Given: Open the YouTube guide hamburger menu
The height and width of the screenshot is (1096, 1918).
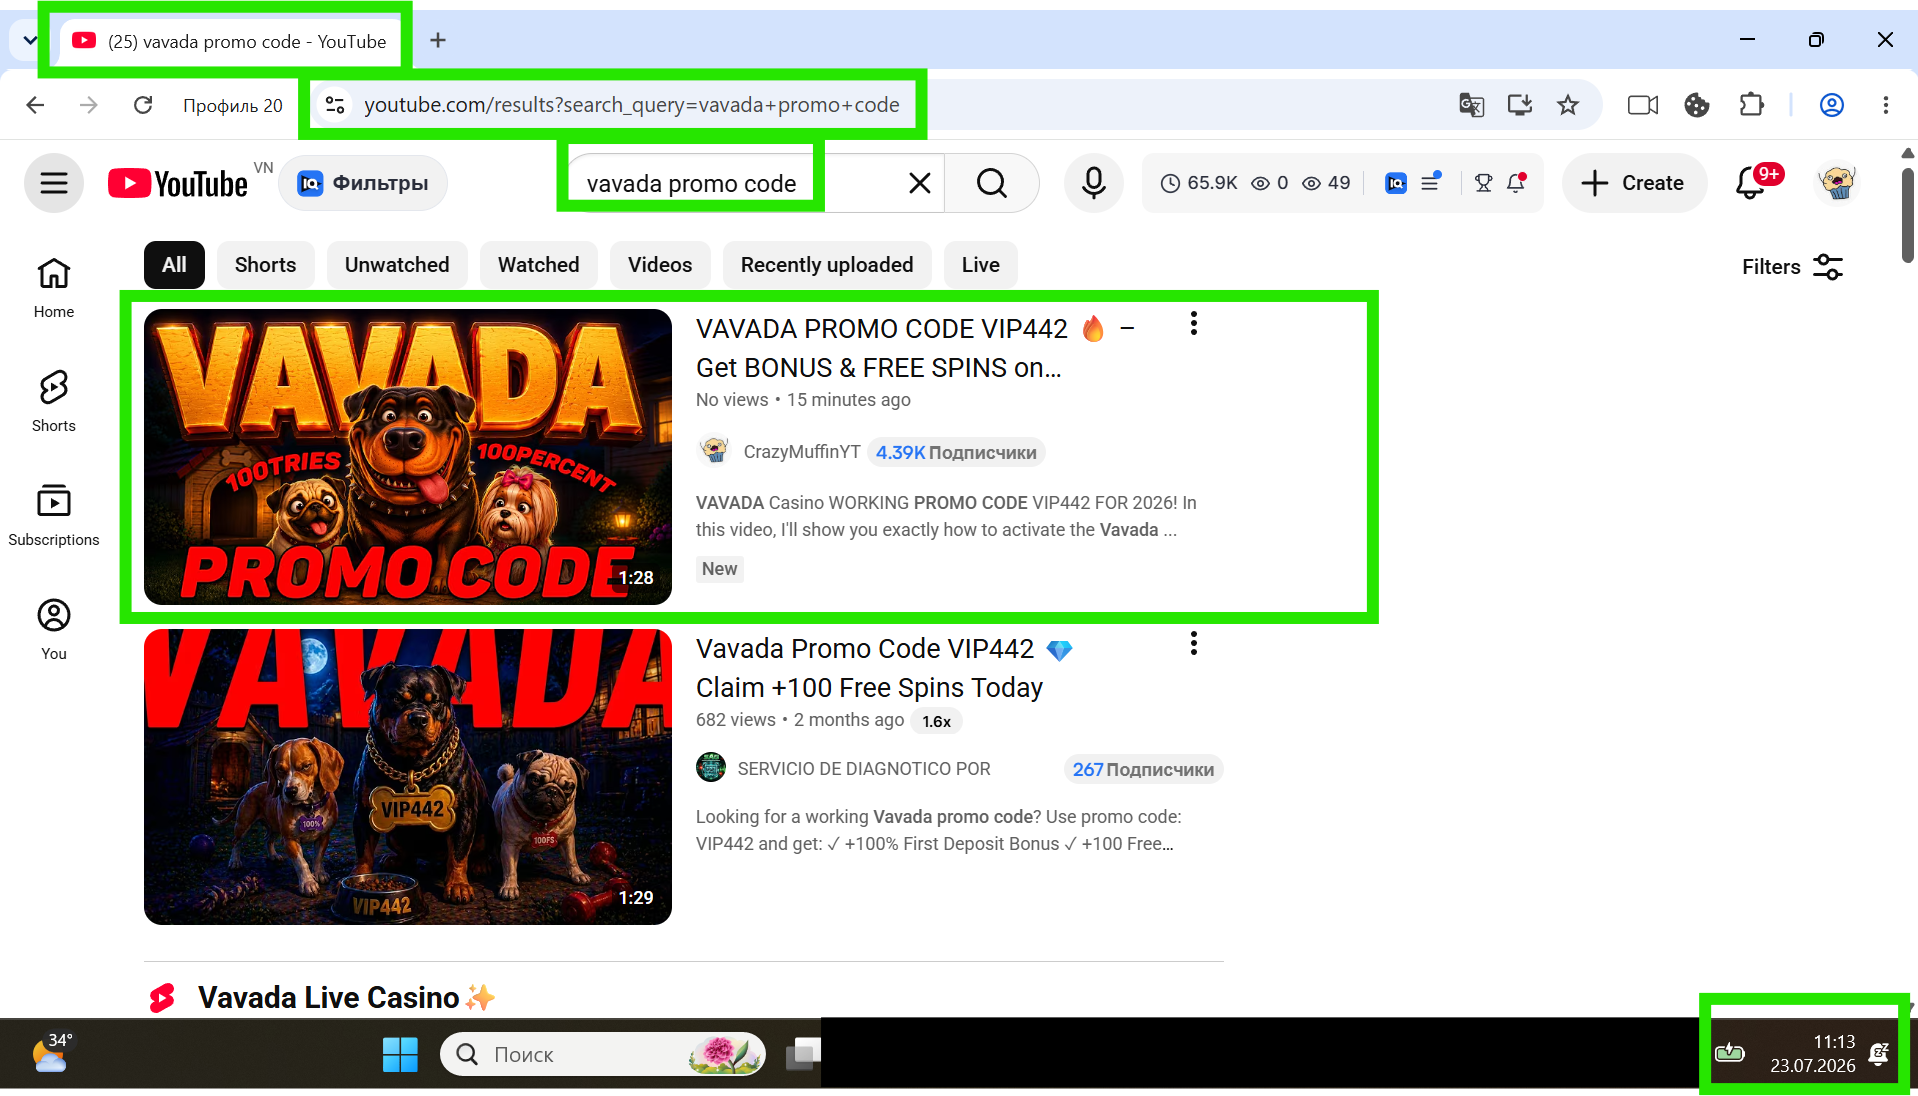Looking at the screenshot, I should point(54,183).
